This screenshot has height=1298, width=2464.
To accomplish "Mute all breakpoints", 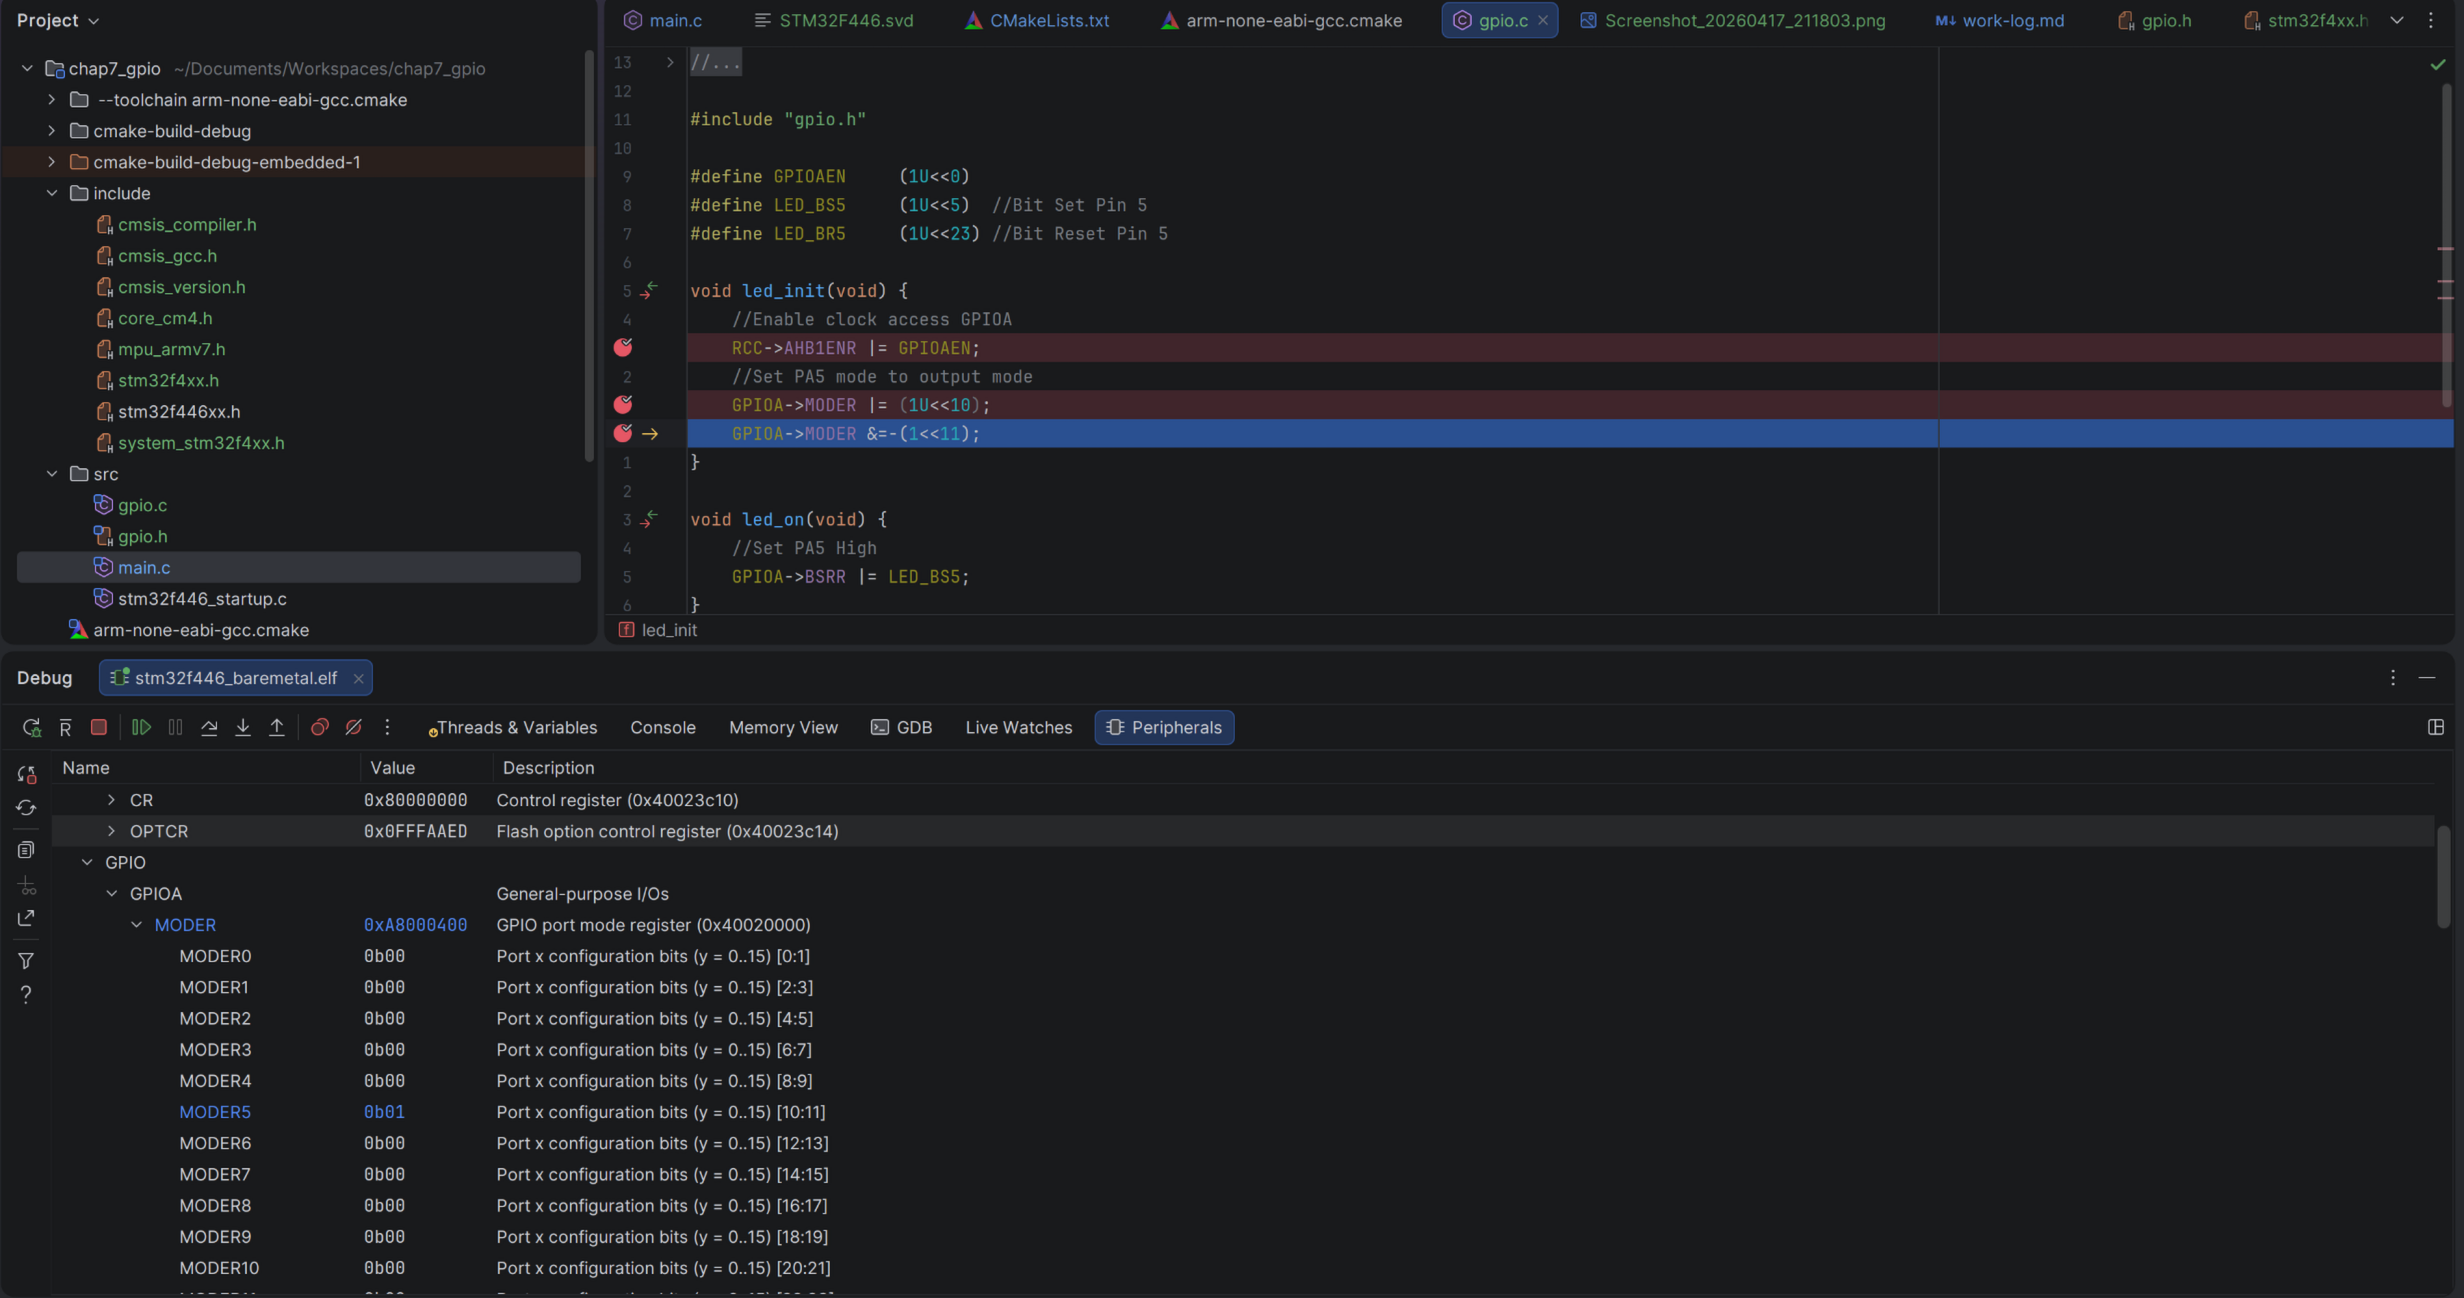I will [353, 727].
